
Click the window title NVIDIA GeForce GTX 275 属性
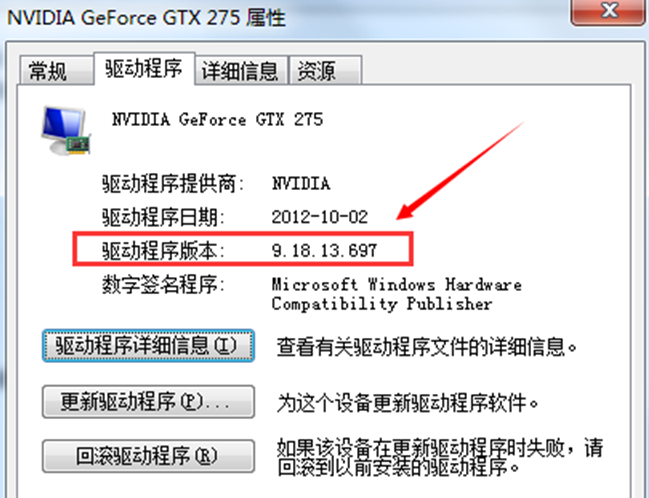click(x=147, y=18)
